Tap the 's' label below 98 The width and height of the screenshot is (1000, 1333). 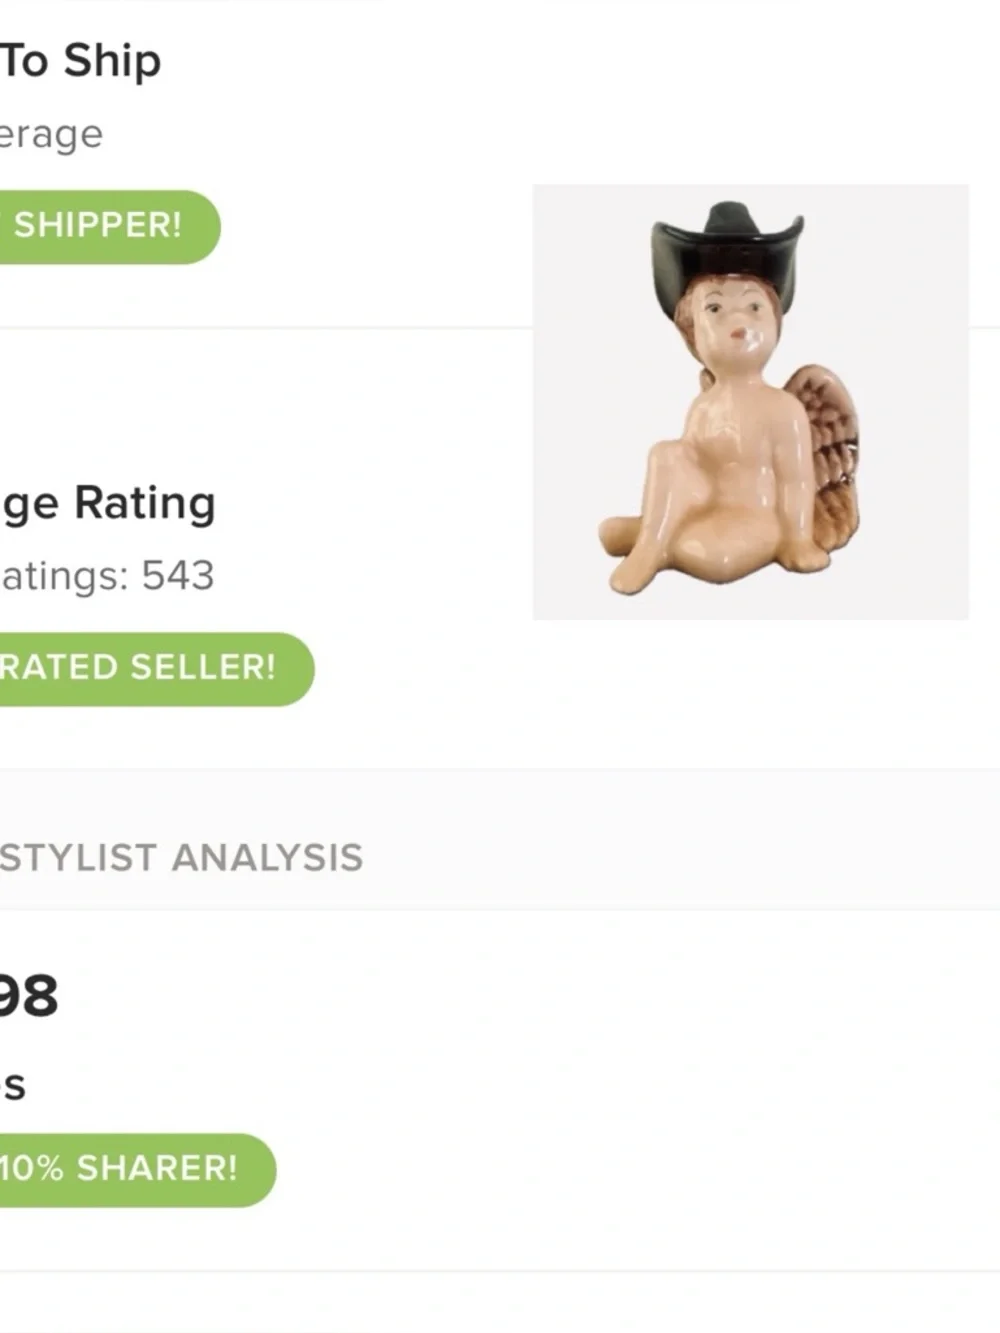13,1086
